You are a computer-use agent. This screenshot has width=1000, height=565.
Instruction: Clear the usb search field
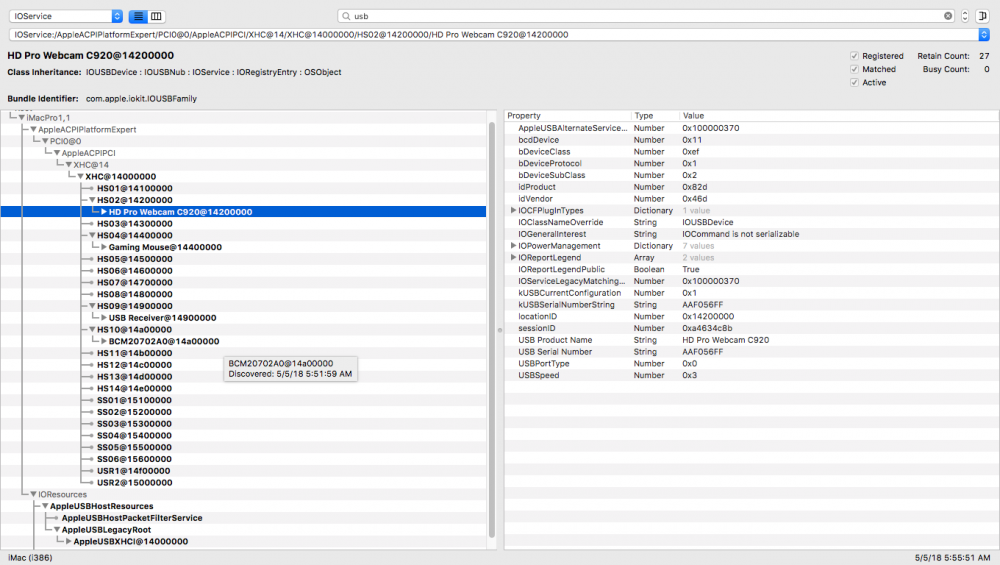[x=948, y=16]
